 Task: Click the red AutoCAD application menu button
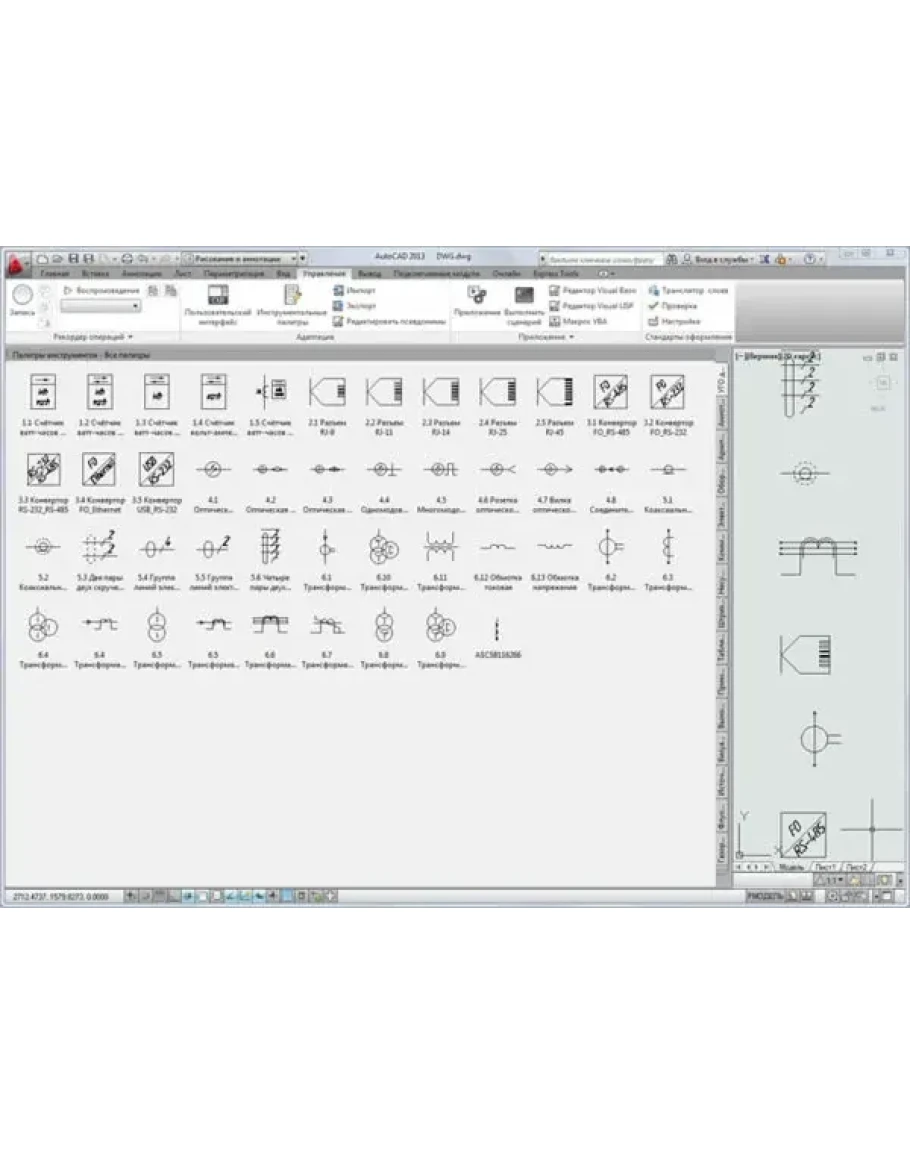(x=17, y=263)
